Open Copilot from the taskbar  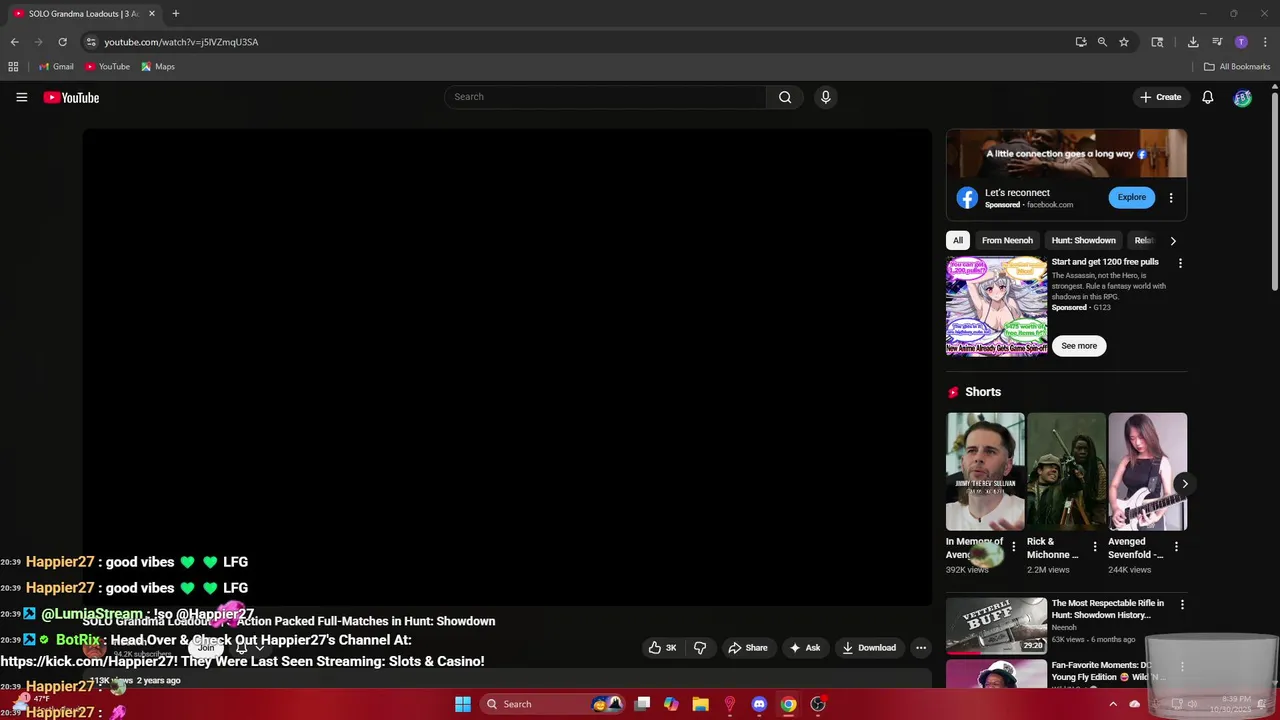point(671,704)
